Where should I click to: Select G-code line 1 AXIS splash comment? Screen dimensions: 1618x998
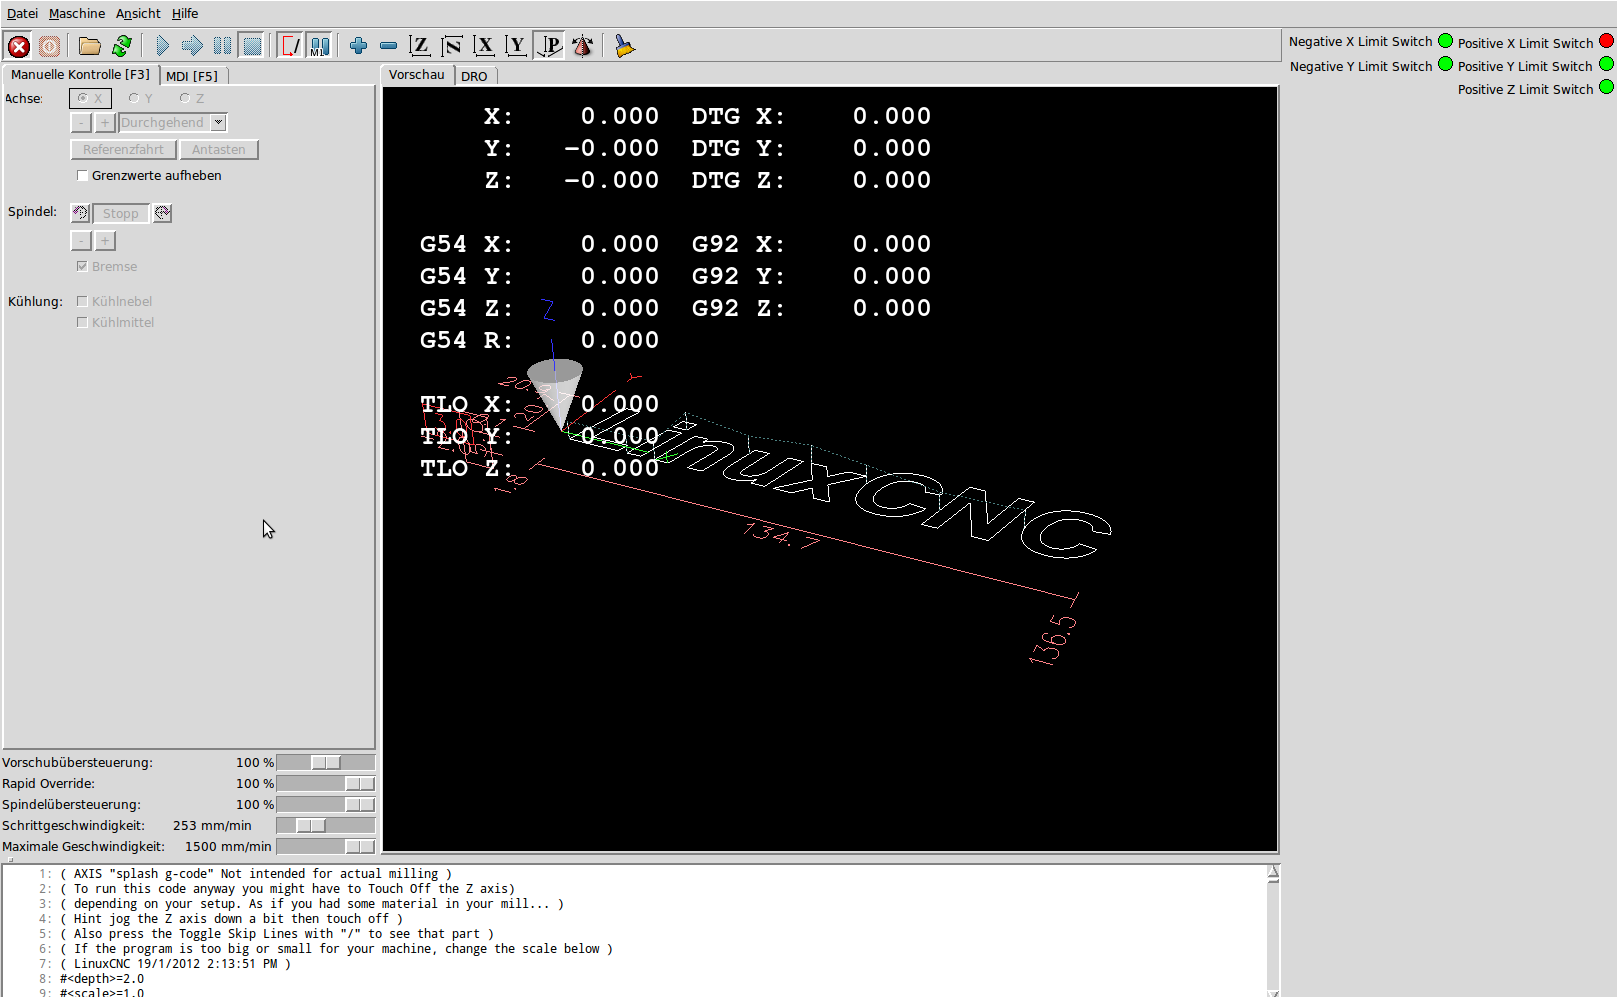[256, 873]
